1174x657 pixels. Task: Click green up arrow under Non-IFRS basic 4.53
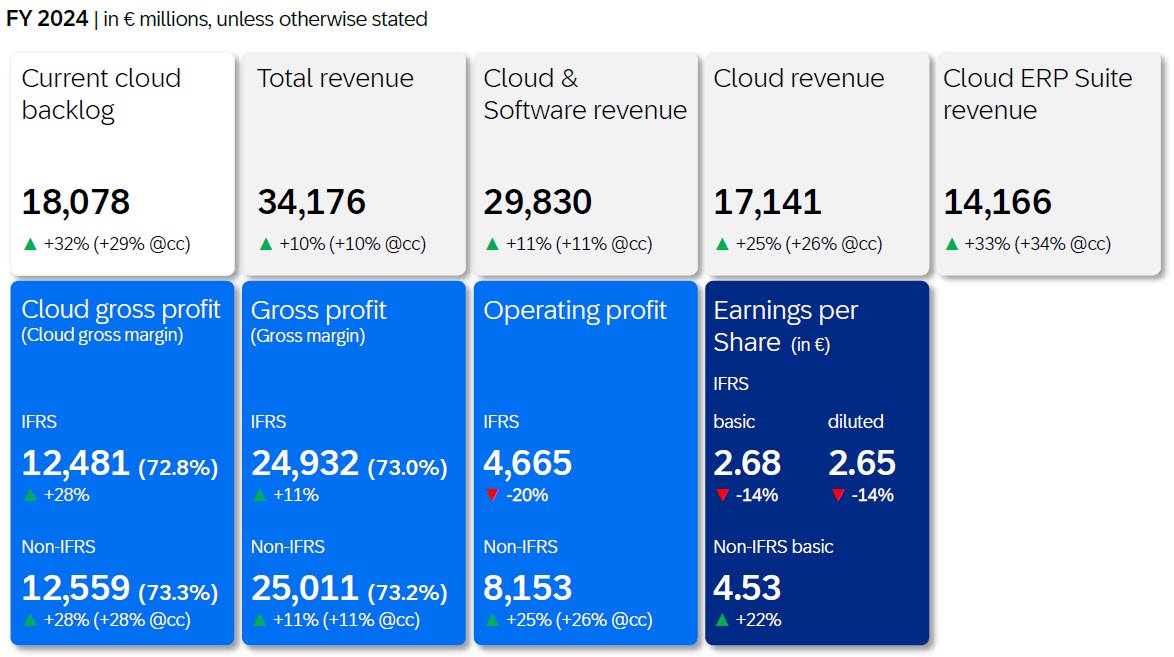point(721,620)
